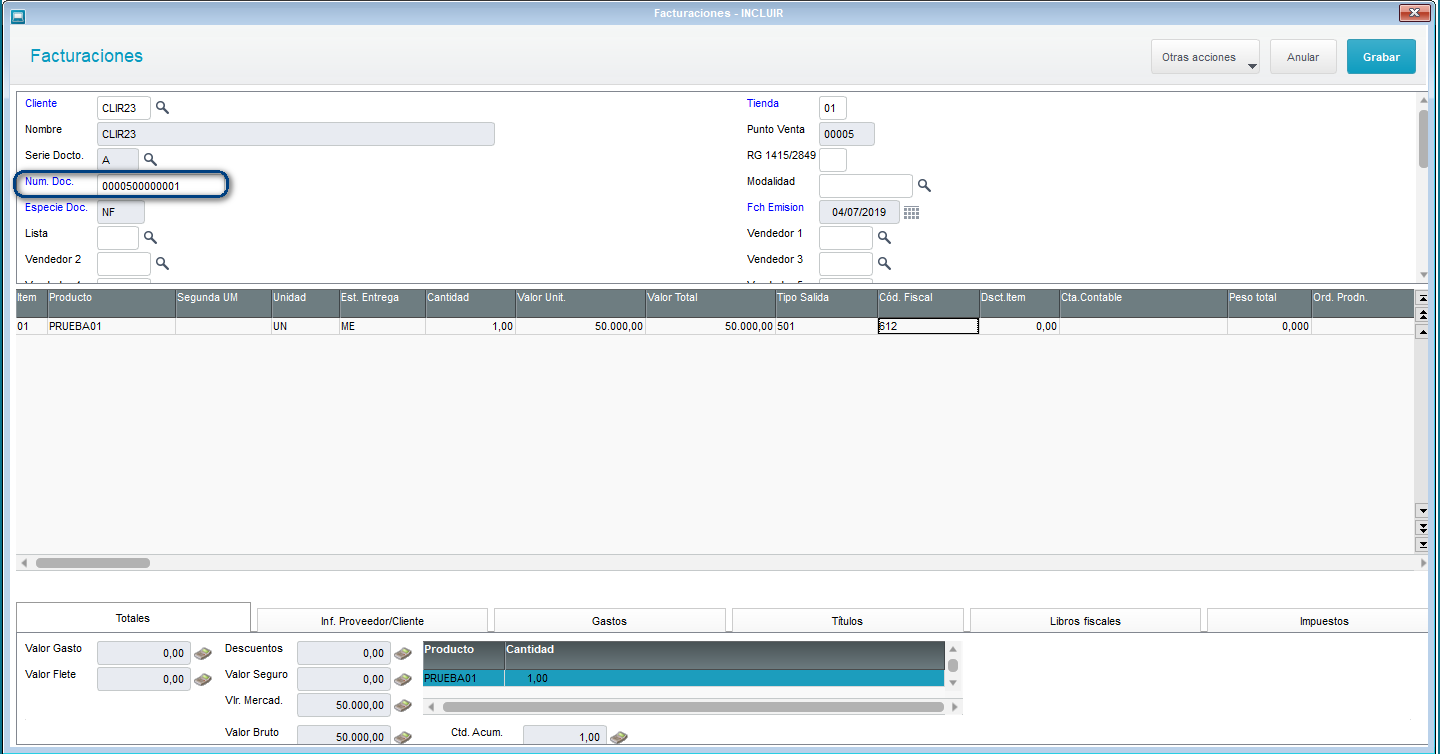The image size is (1440, 754).
Task: Click header form scrollbar down arrow
Action: coord(1423,275)
